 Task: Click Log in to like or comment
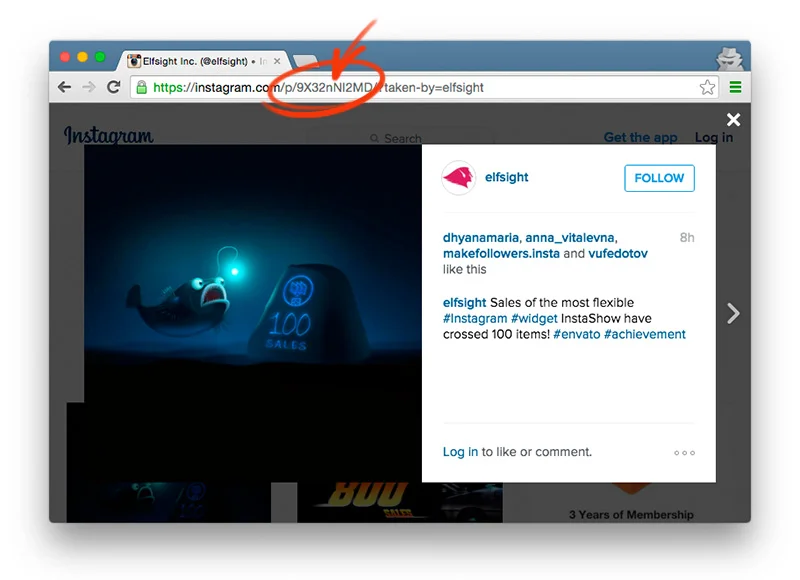pyautogui.click(x=460, y=452)
